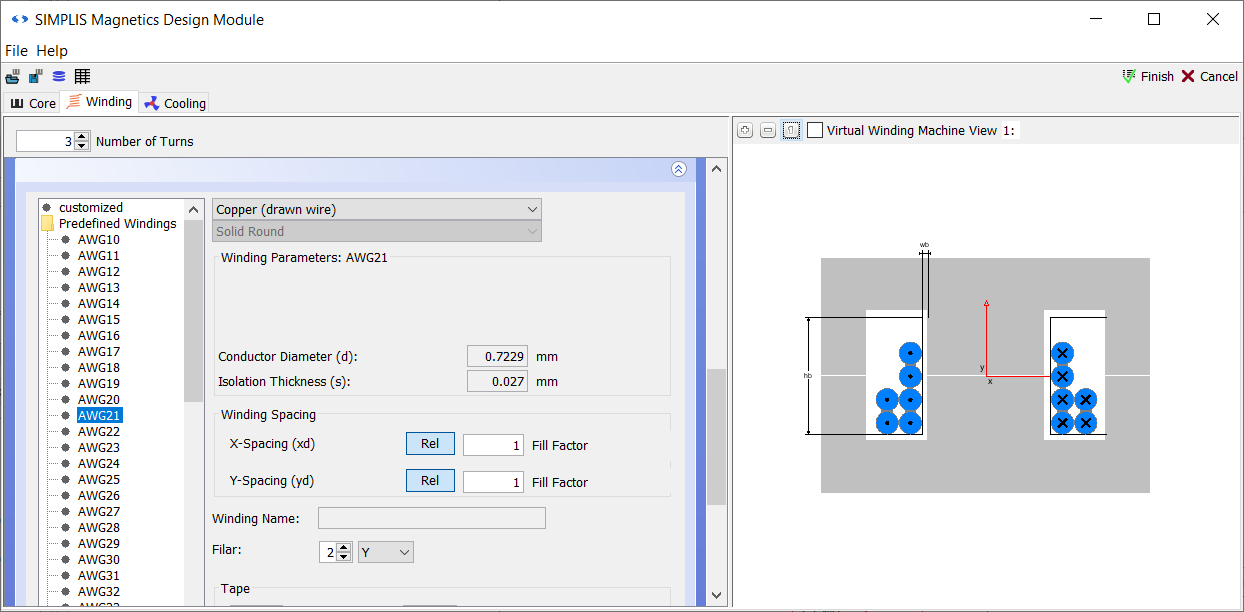Enable Virtual Winding Machine View checkbox

[x=815, y=131]
